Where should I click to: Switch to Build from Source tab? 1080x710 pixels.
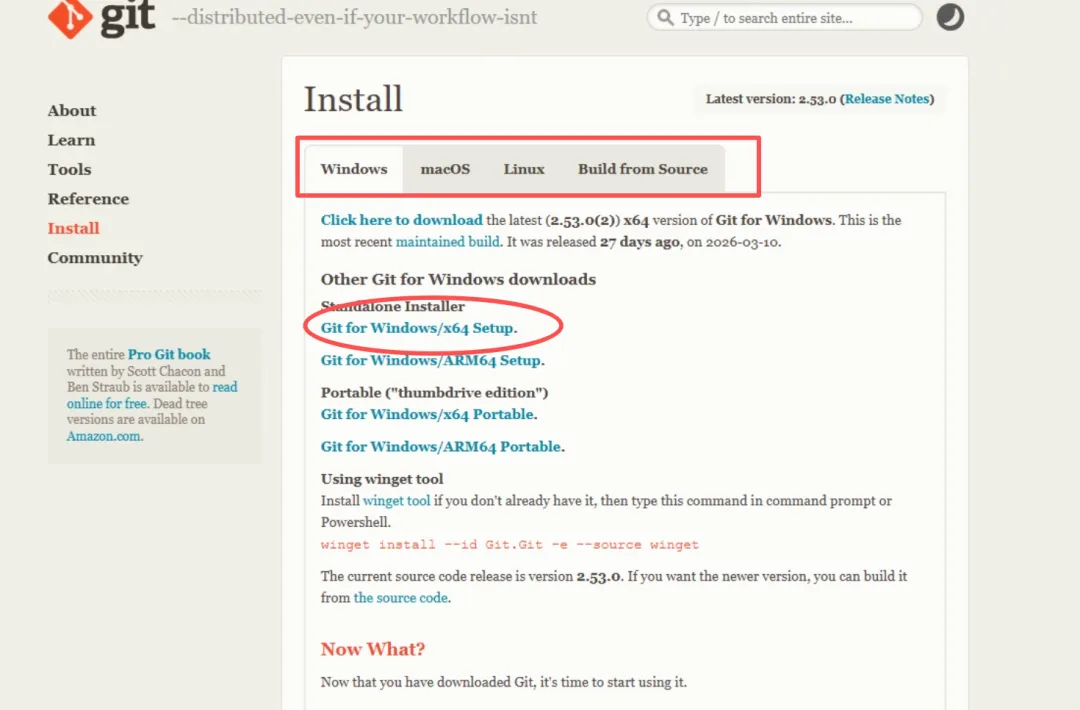643,169
